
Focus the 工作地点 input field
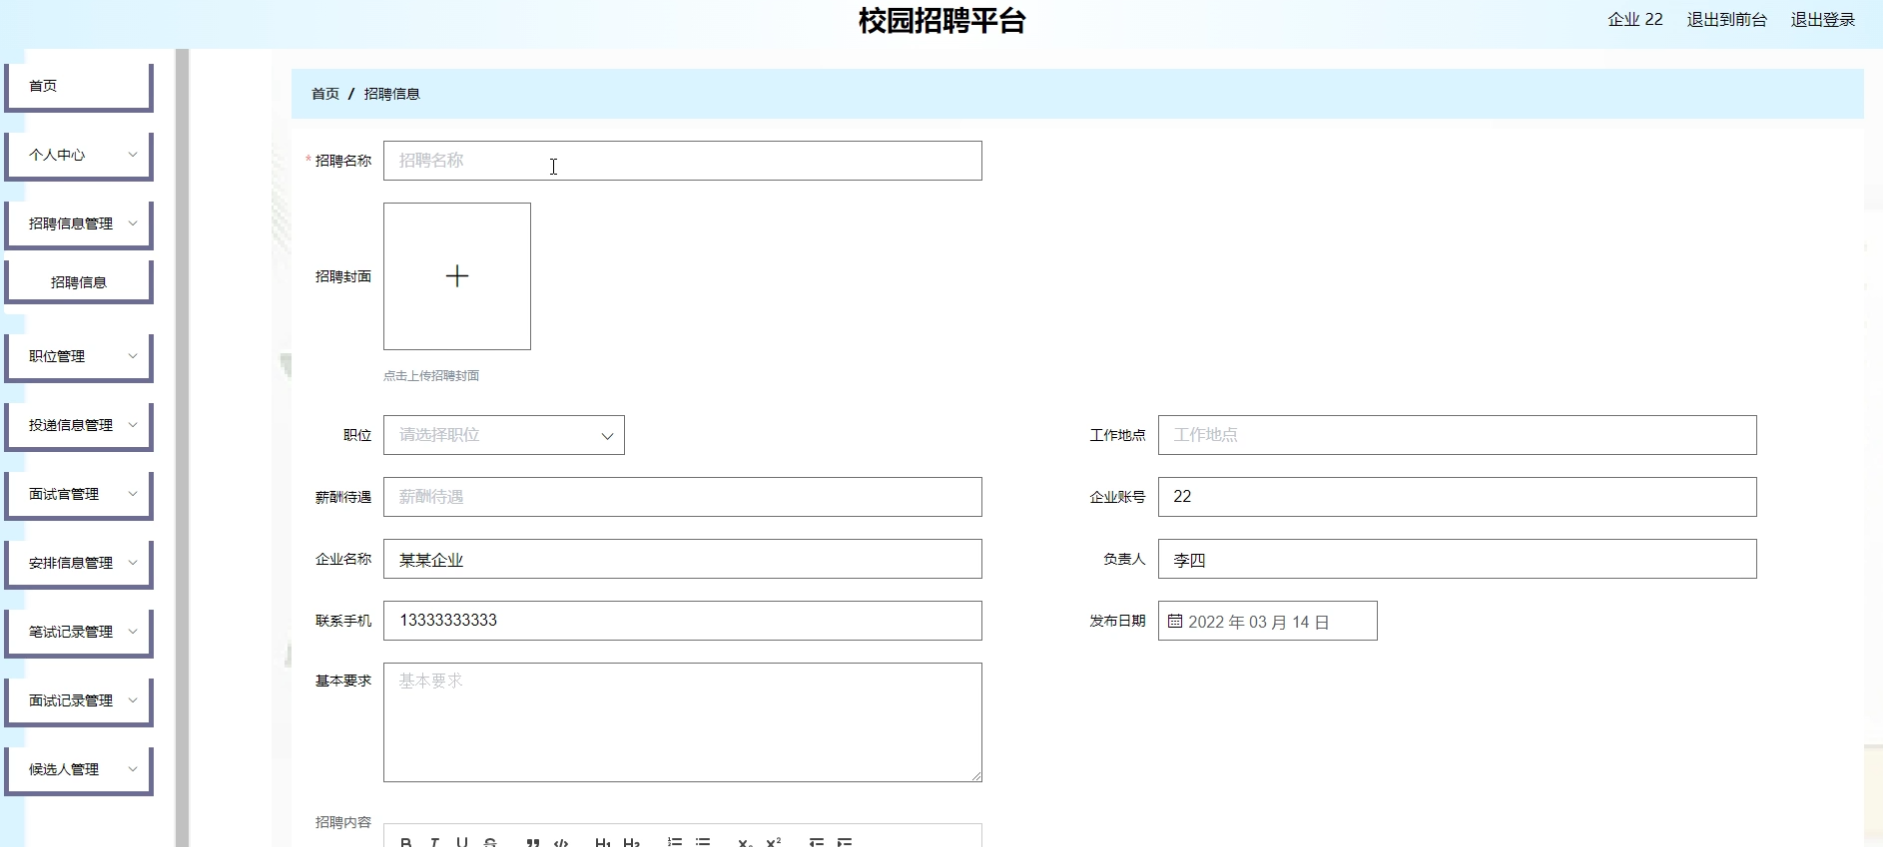pyautogui.click(x=1457, y=435)
